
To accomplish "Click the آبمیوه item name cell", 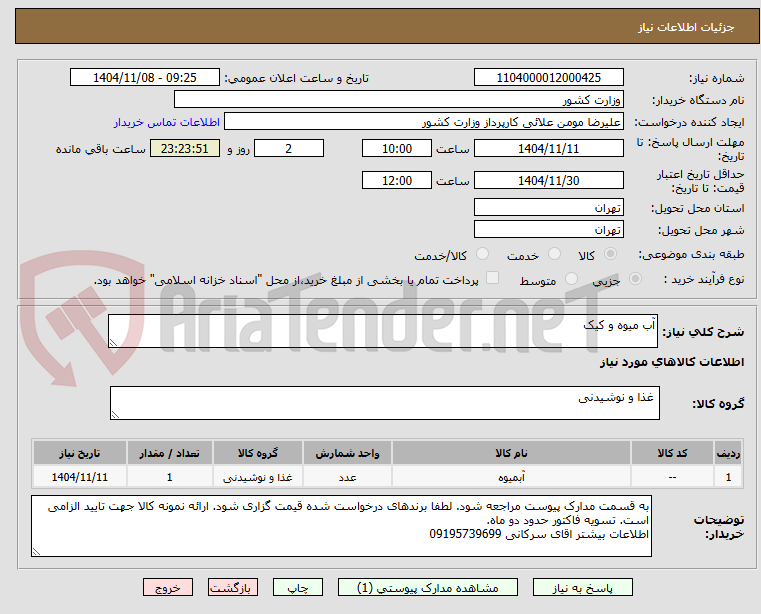I will [x=511, y=477].
